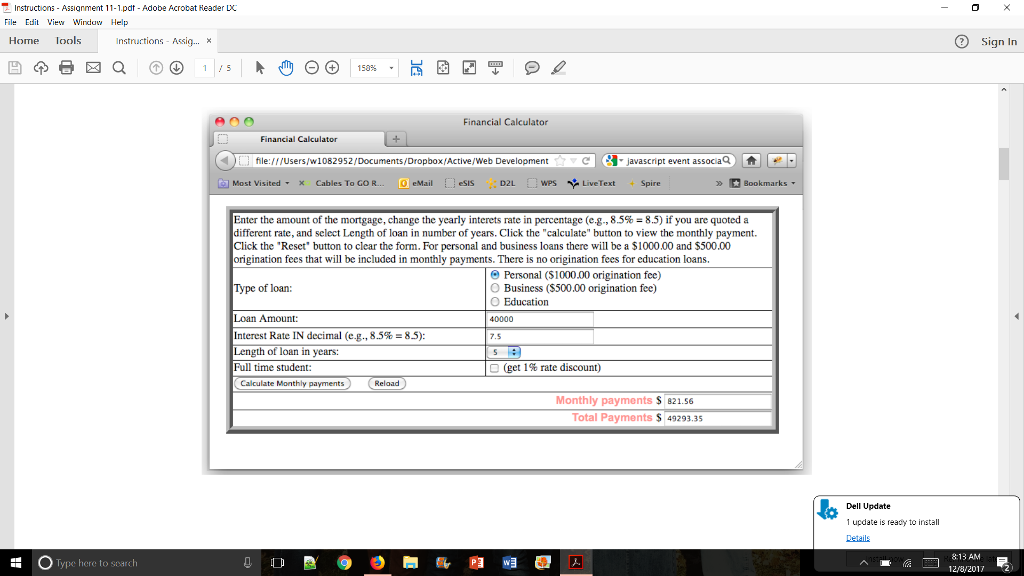1024x576 pixels.
Task: Select the Hand tool in the toolbar
Action: (x=285, y=67)
